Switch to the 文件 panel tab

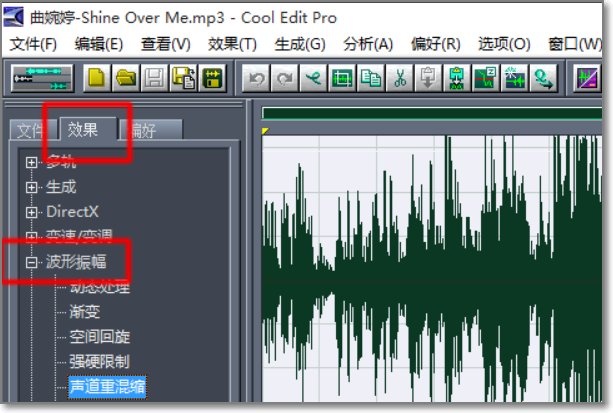coord(33,130)
